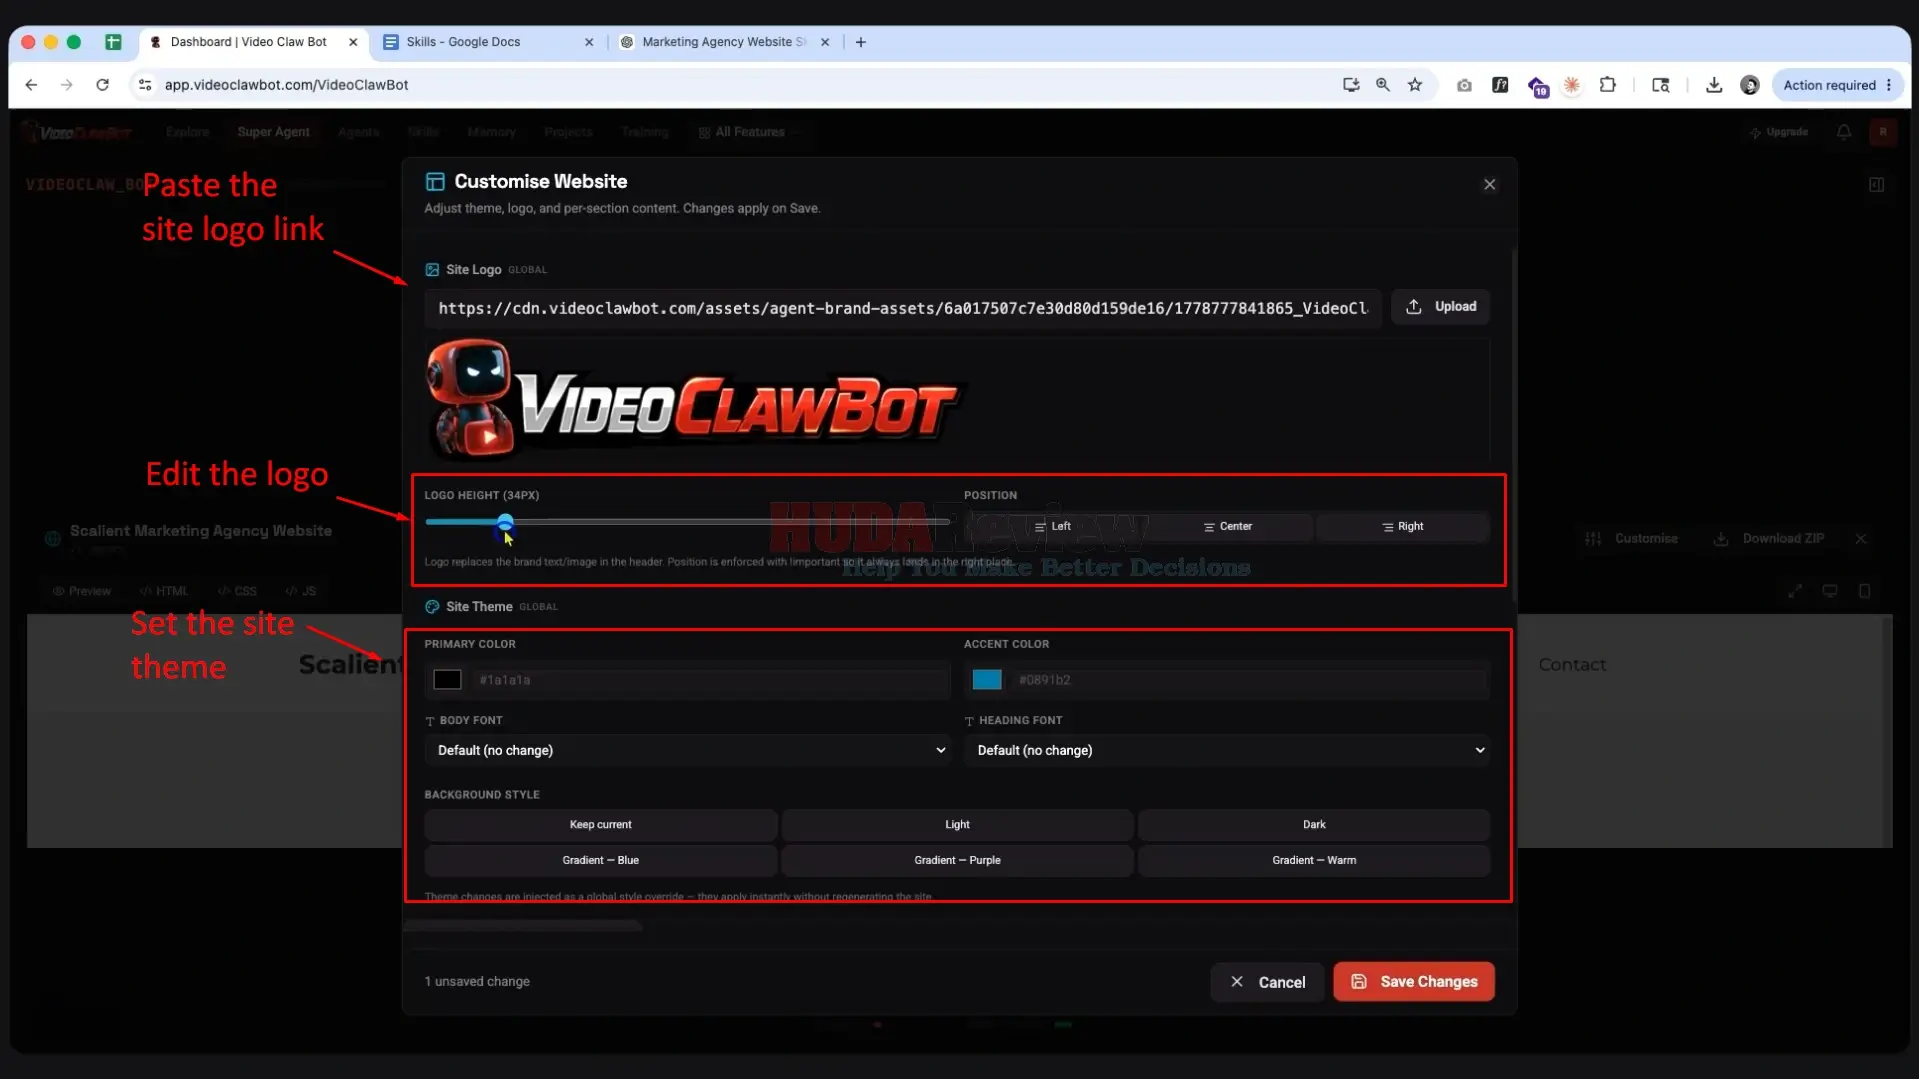Click the Chrome side panel icon
Image resolution: width=1919 pixels, height=1079 pixels.
pos(1661,85)
